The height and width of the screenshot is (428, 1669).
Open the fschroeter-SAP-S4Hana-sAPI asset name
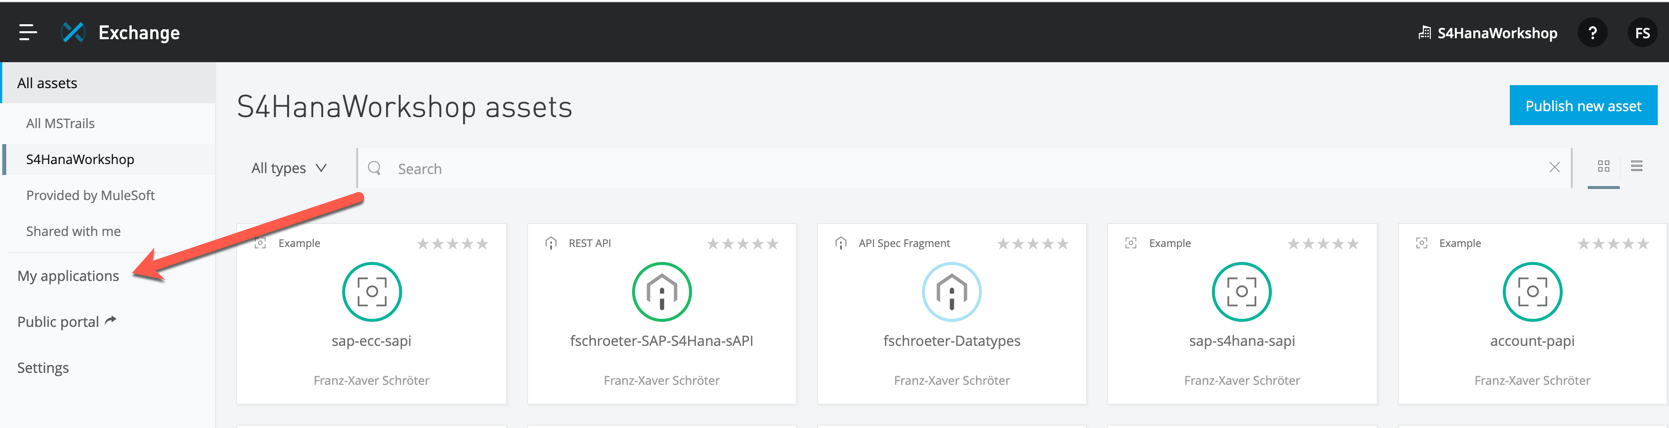pyautogui.click(x=661, y=341)
